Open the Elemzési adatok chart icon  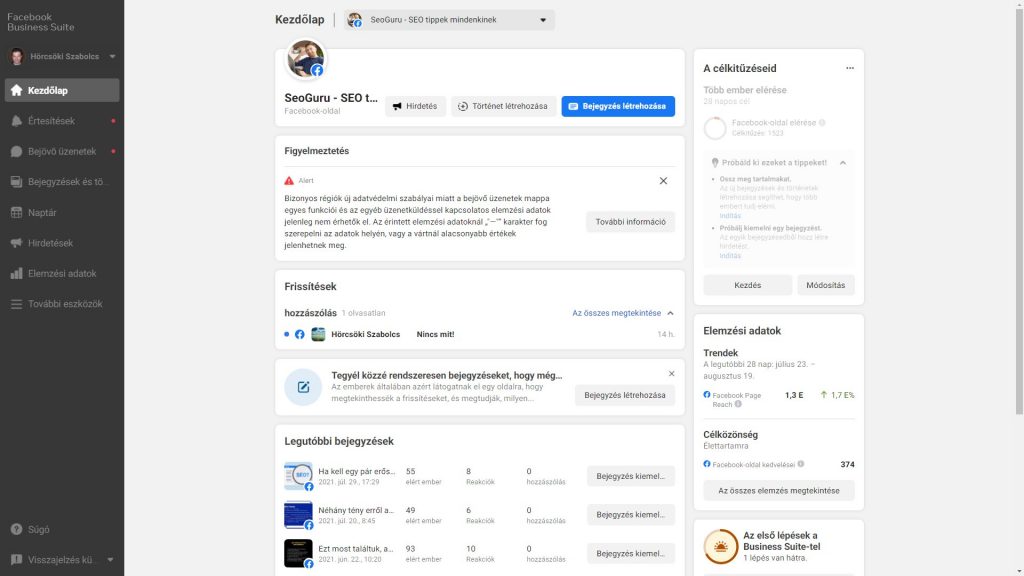pyautogui.click(x=14, y=271)
